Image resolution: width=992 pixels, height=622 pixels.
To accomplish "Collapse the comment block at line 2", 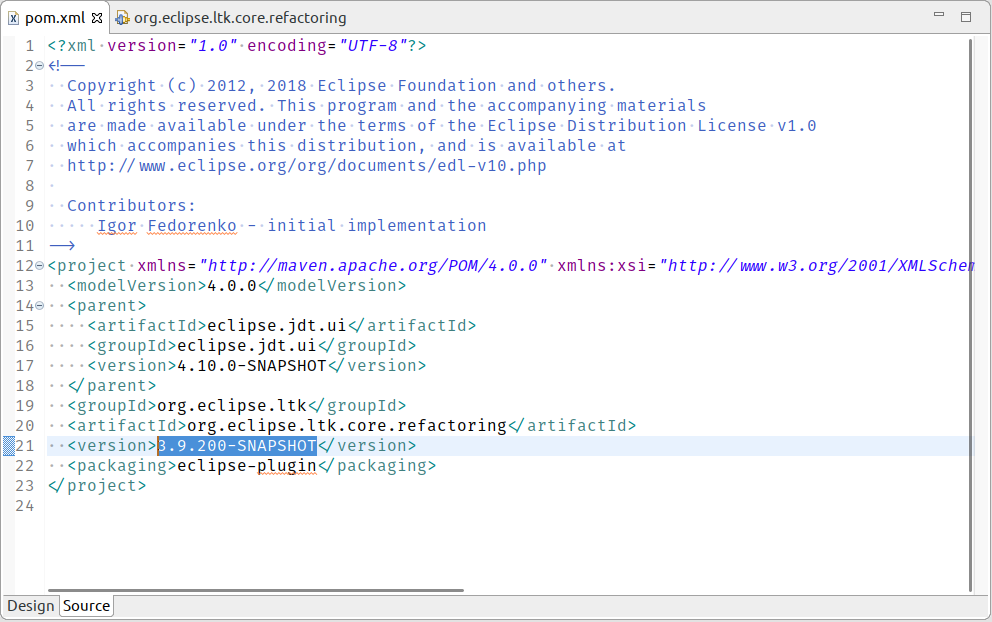I will point(39,65).
